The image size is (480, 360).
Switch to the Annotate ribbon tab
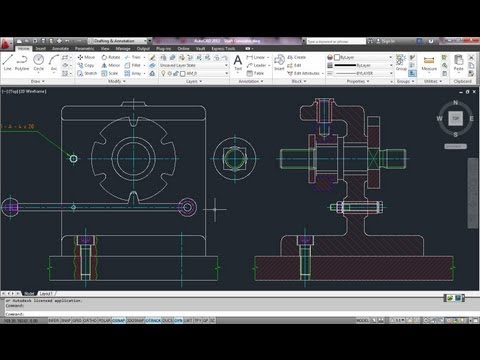click(x=60, y=49)
